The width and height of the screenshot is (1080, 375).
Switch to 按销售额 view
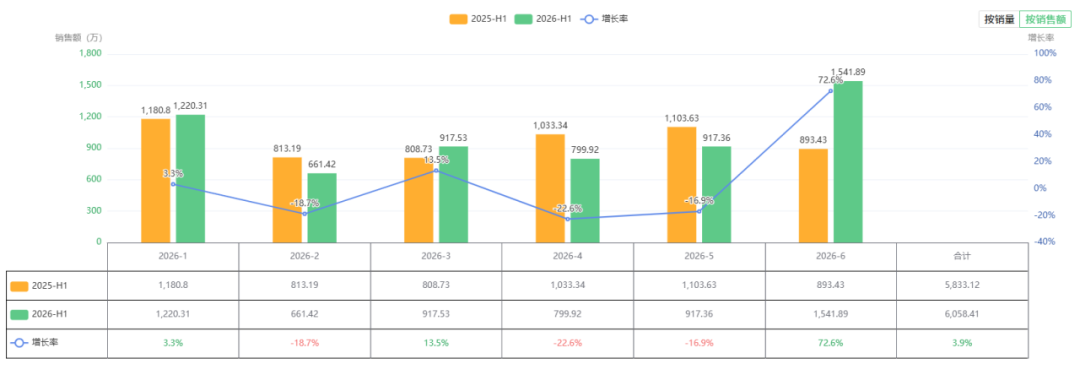(x=1045, y=19)
